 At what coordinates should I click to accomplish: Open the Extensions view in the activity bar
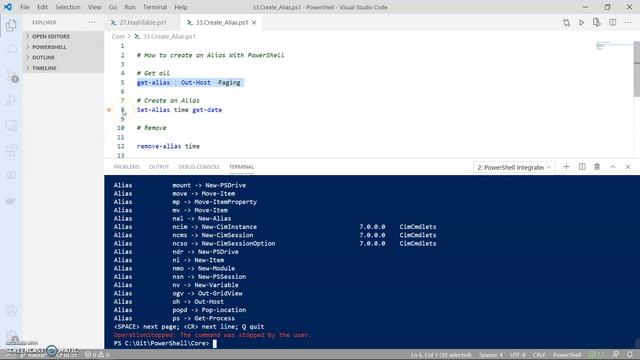coord(11,150)
